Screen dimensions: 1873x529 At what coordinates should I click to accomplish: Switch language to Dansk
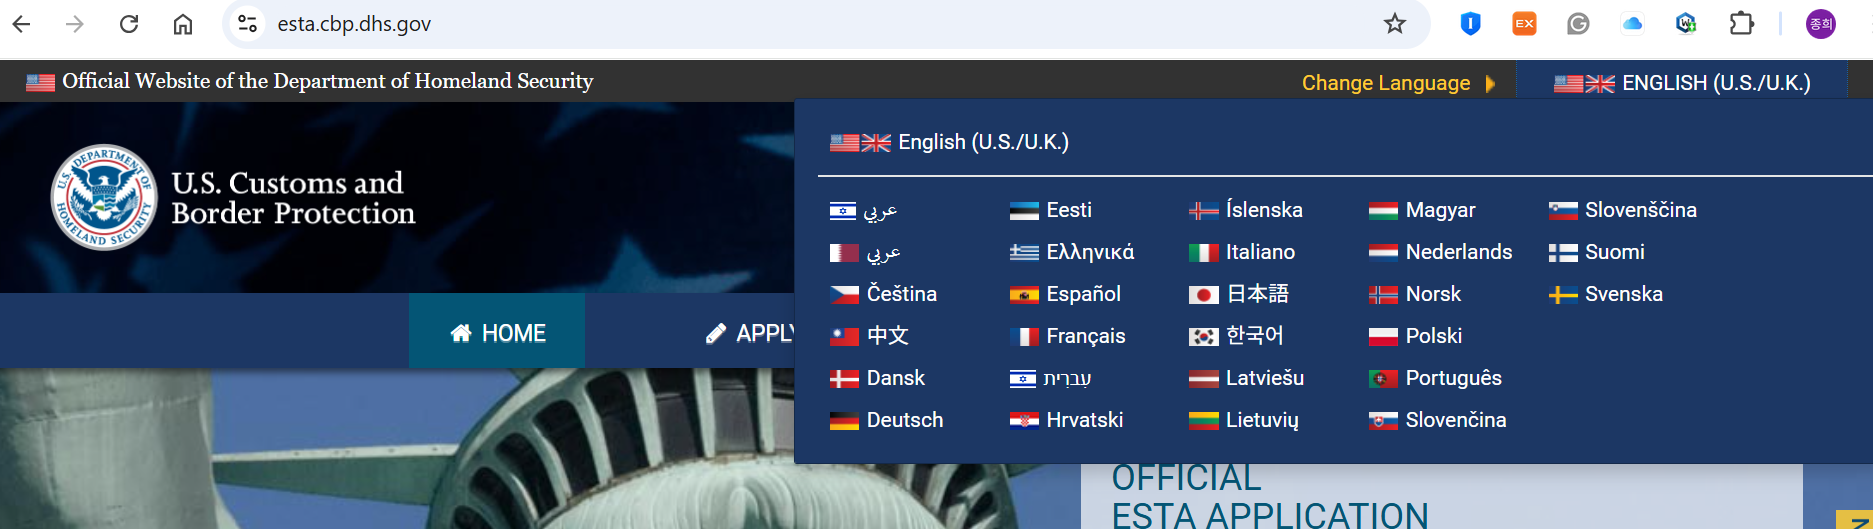pyautogui.click(x=877, y=378)
